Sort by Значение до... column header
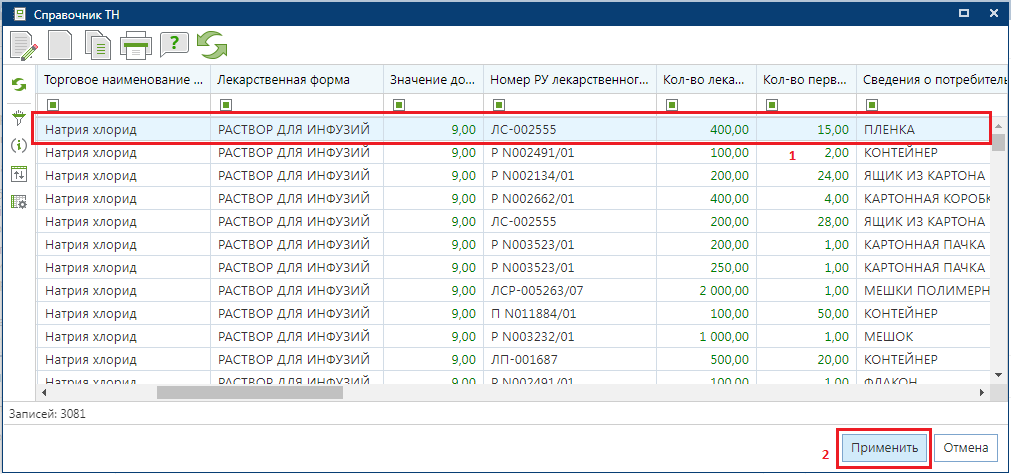Image resolution: width=1011 pixels, height=474 pixels. pos(433,80)
